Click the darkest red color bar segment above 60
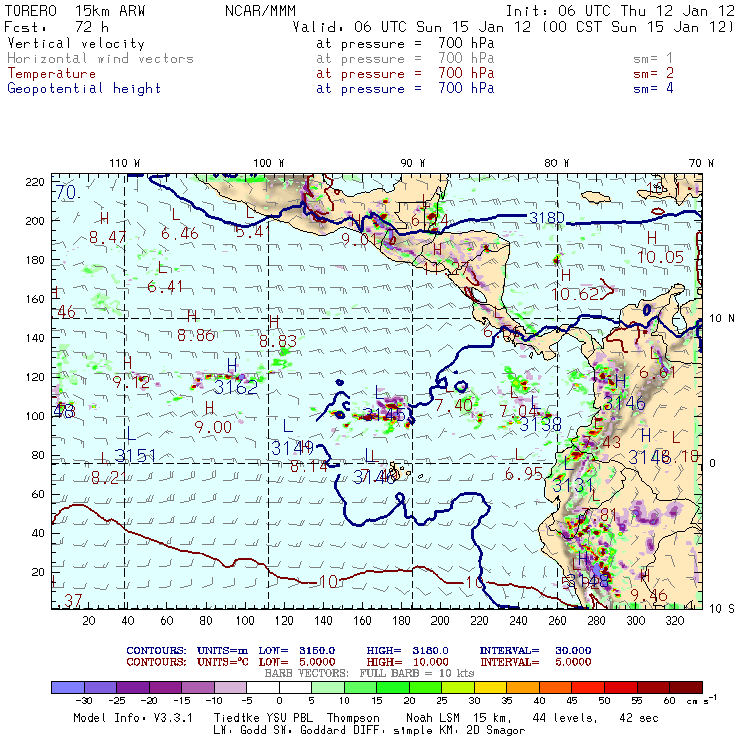 pyautogui.click(x=686, y=688)
